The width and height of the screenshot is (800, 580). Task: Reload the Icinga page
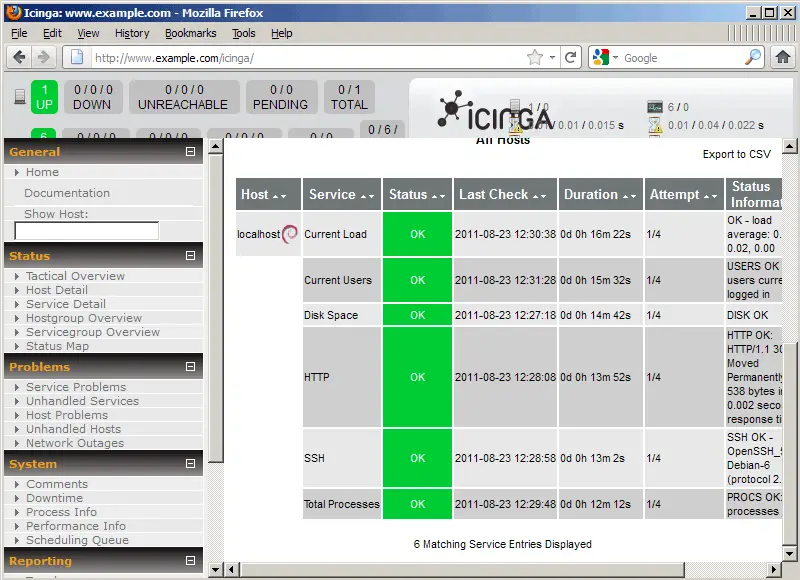pos(571,57)
